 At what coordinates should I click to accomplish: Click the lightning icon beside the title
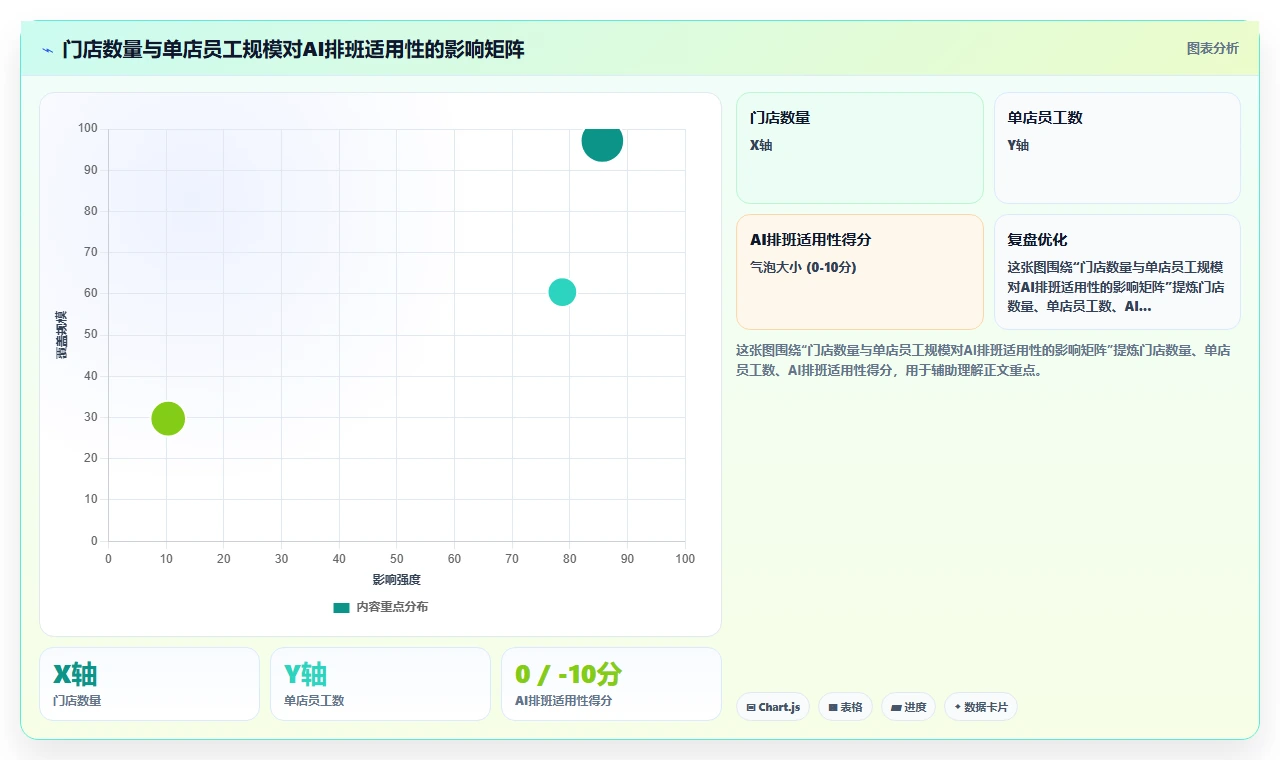pyautogui.click(x=47, y=49)
